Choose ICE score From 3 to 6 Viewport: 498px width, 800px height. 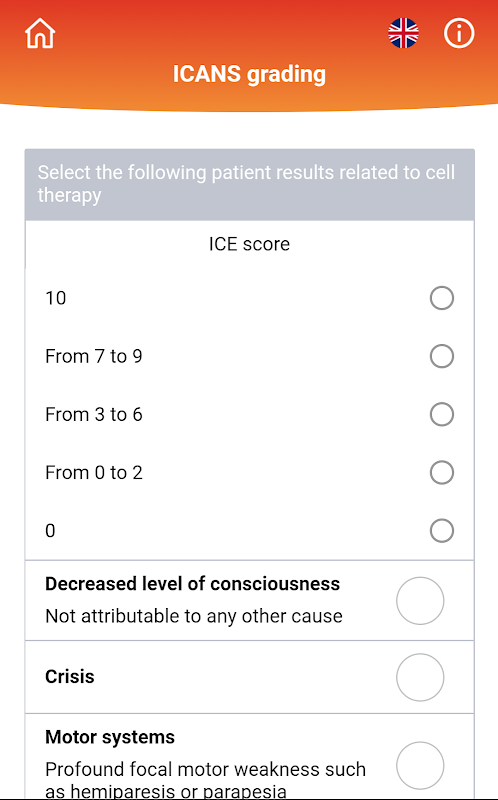pos(441,414)
